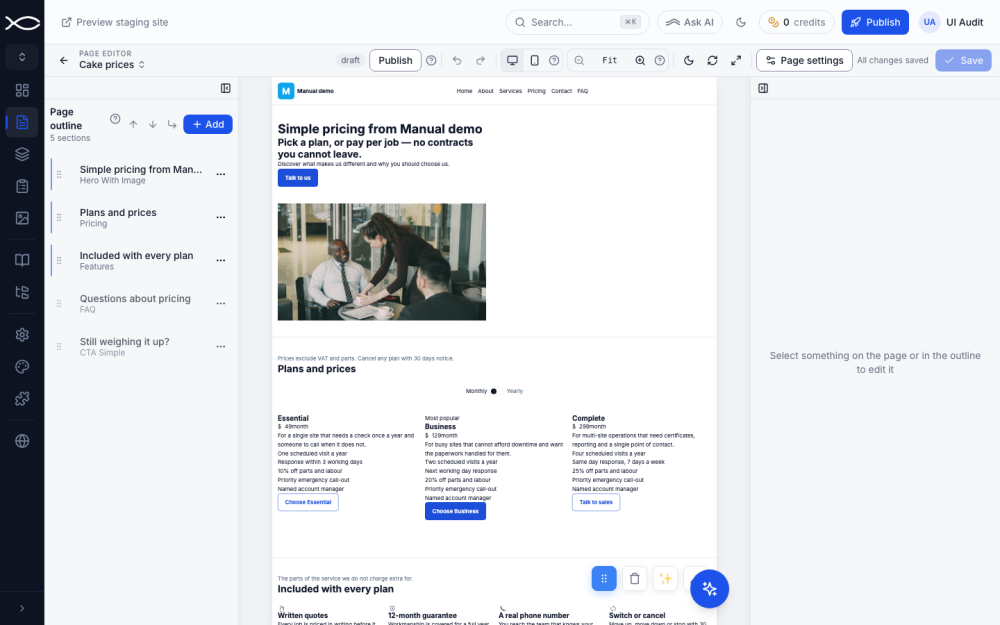Open options for Still weighing it up?
Viewport: 1000px width, 625px height.
221,346
